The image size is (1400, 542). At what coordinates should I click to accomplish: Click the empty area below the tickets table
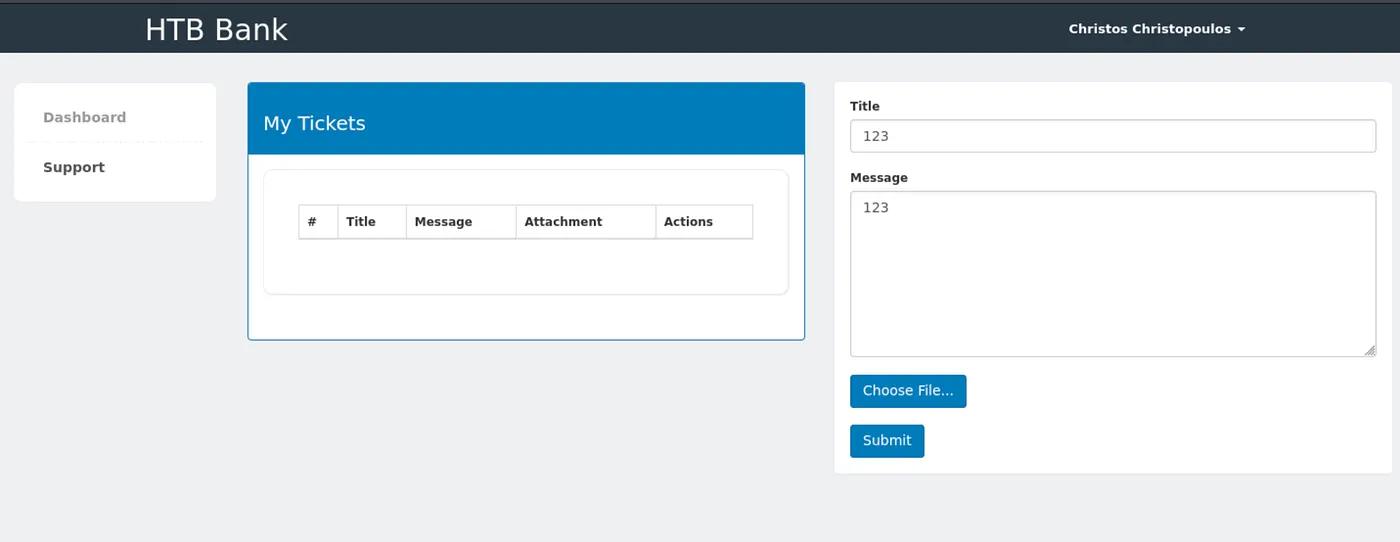[525, 268]
